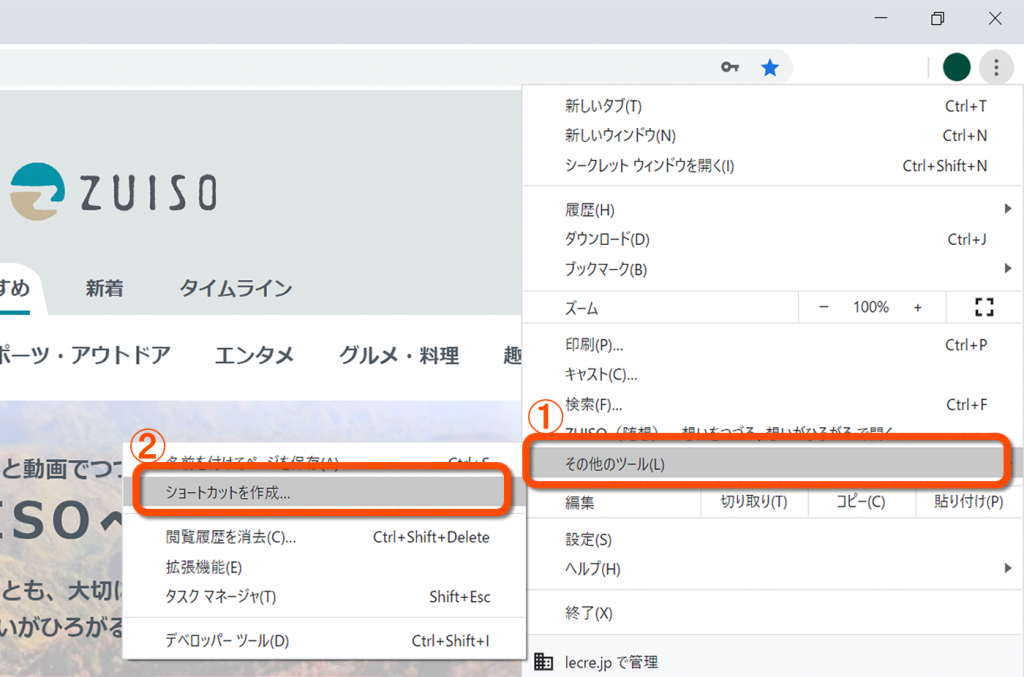Open the green profile avatar
Screen dimensions: 1024x677
(957, 68)
